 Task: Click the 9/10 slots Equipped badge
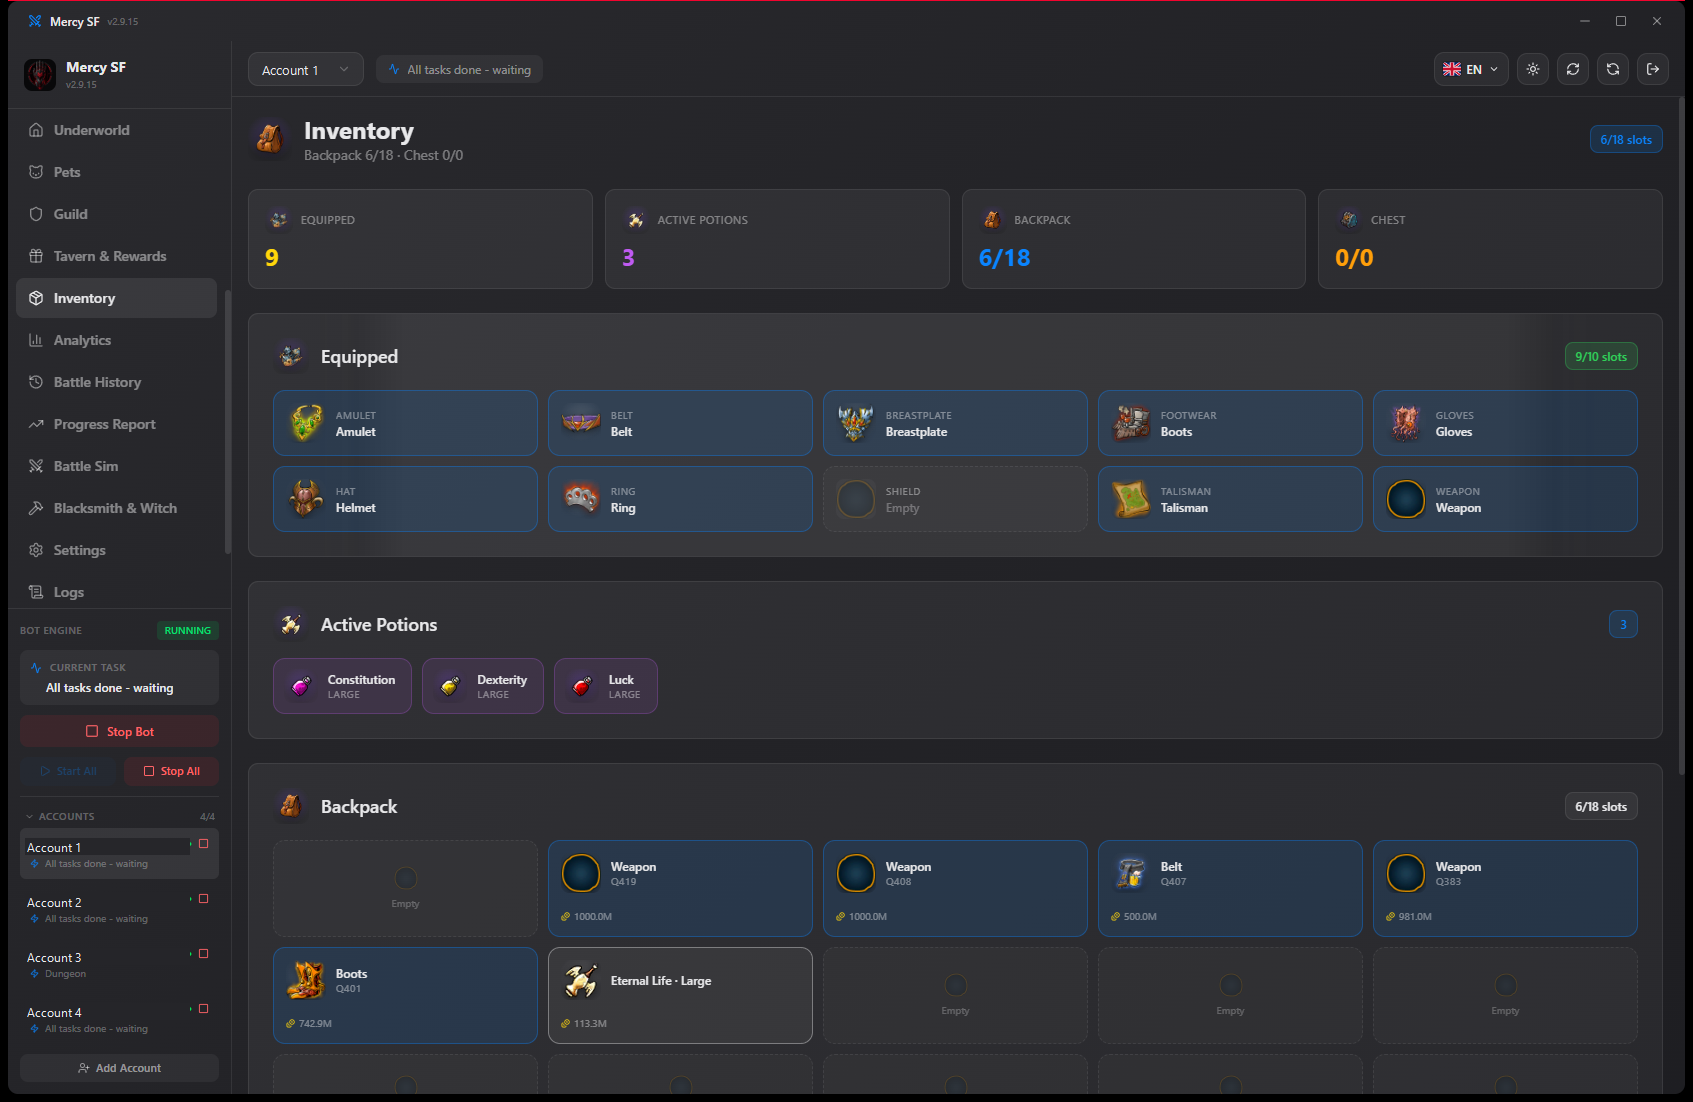pos(1601,356)
